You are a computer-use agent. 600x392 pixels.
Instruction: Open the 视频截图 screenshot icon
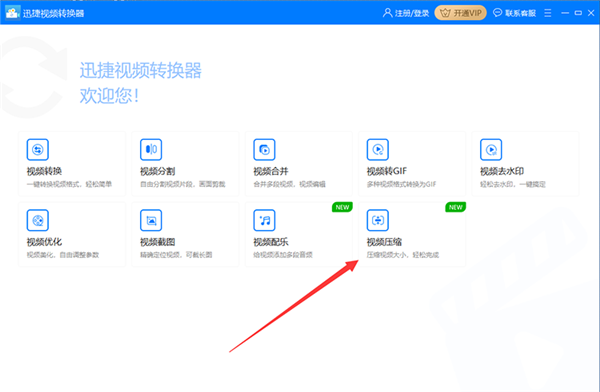point(151,220)
